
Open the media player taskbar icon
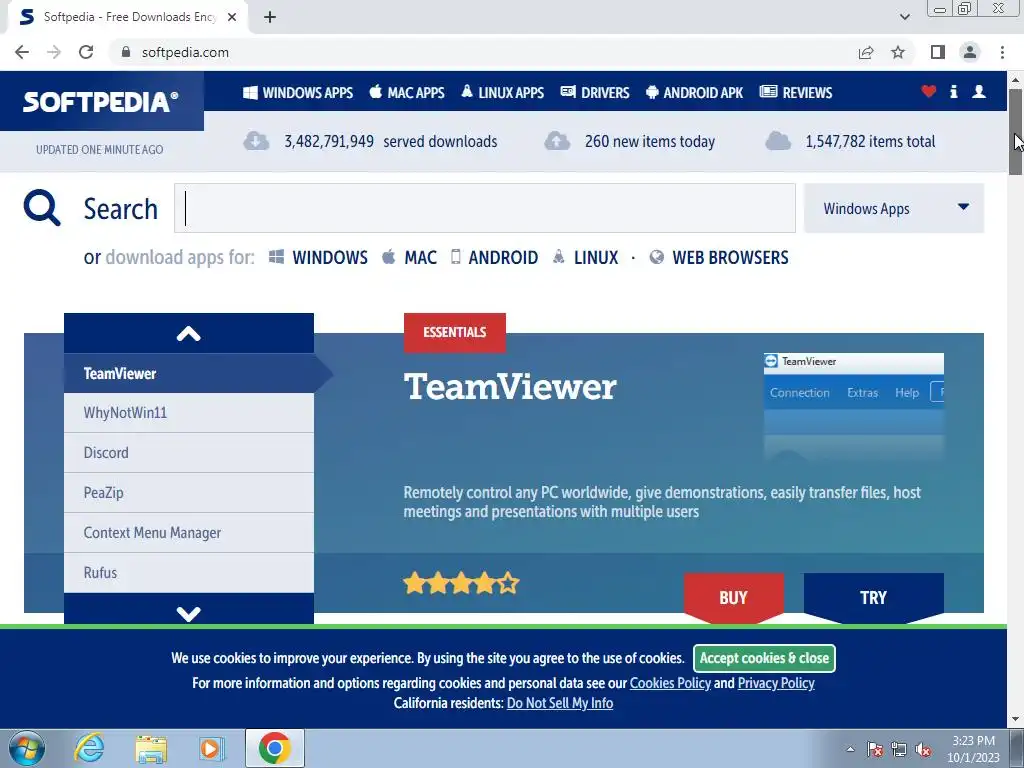point(212,748)
